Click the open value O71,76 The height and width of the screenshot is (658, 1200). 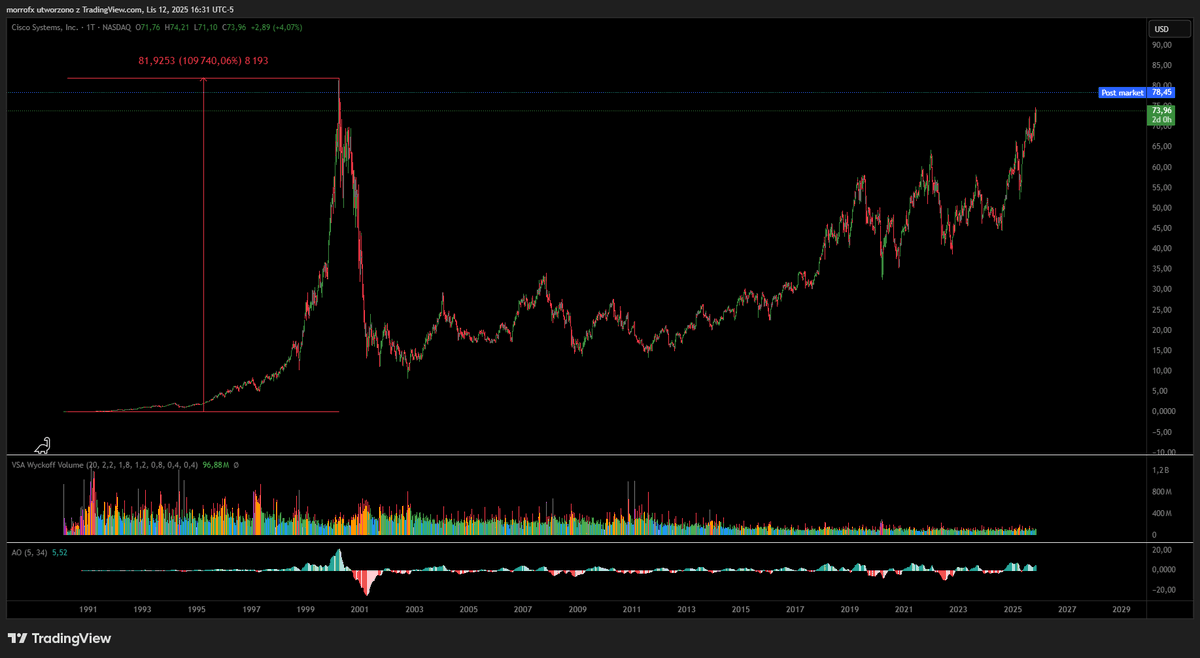[149, 27]
